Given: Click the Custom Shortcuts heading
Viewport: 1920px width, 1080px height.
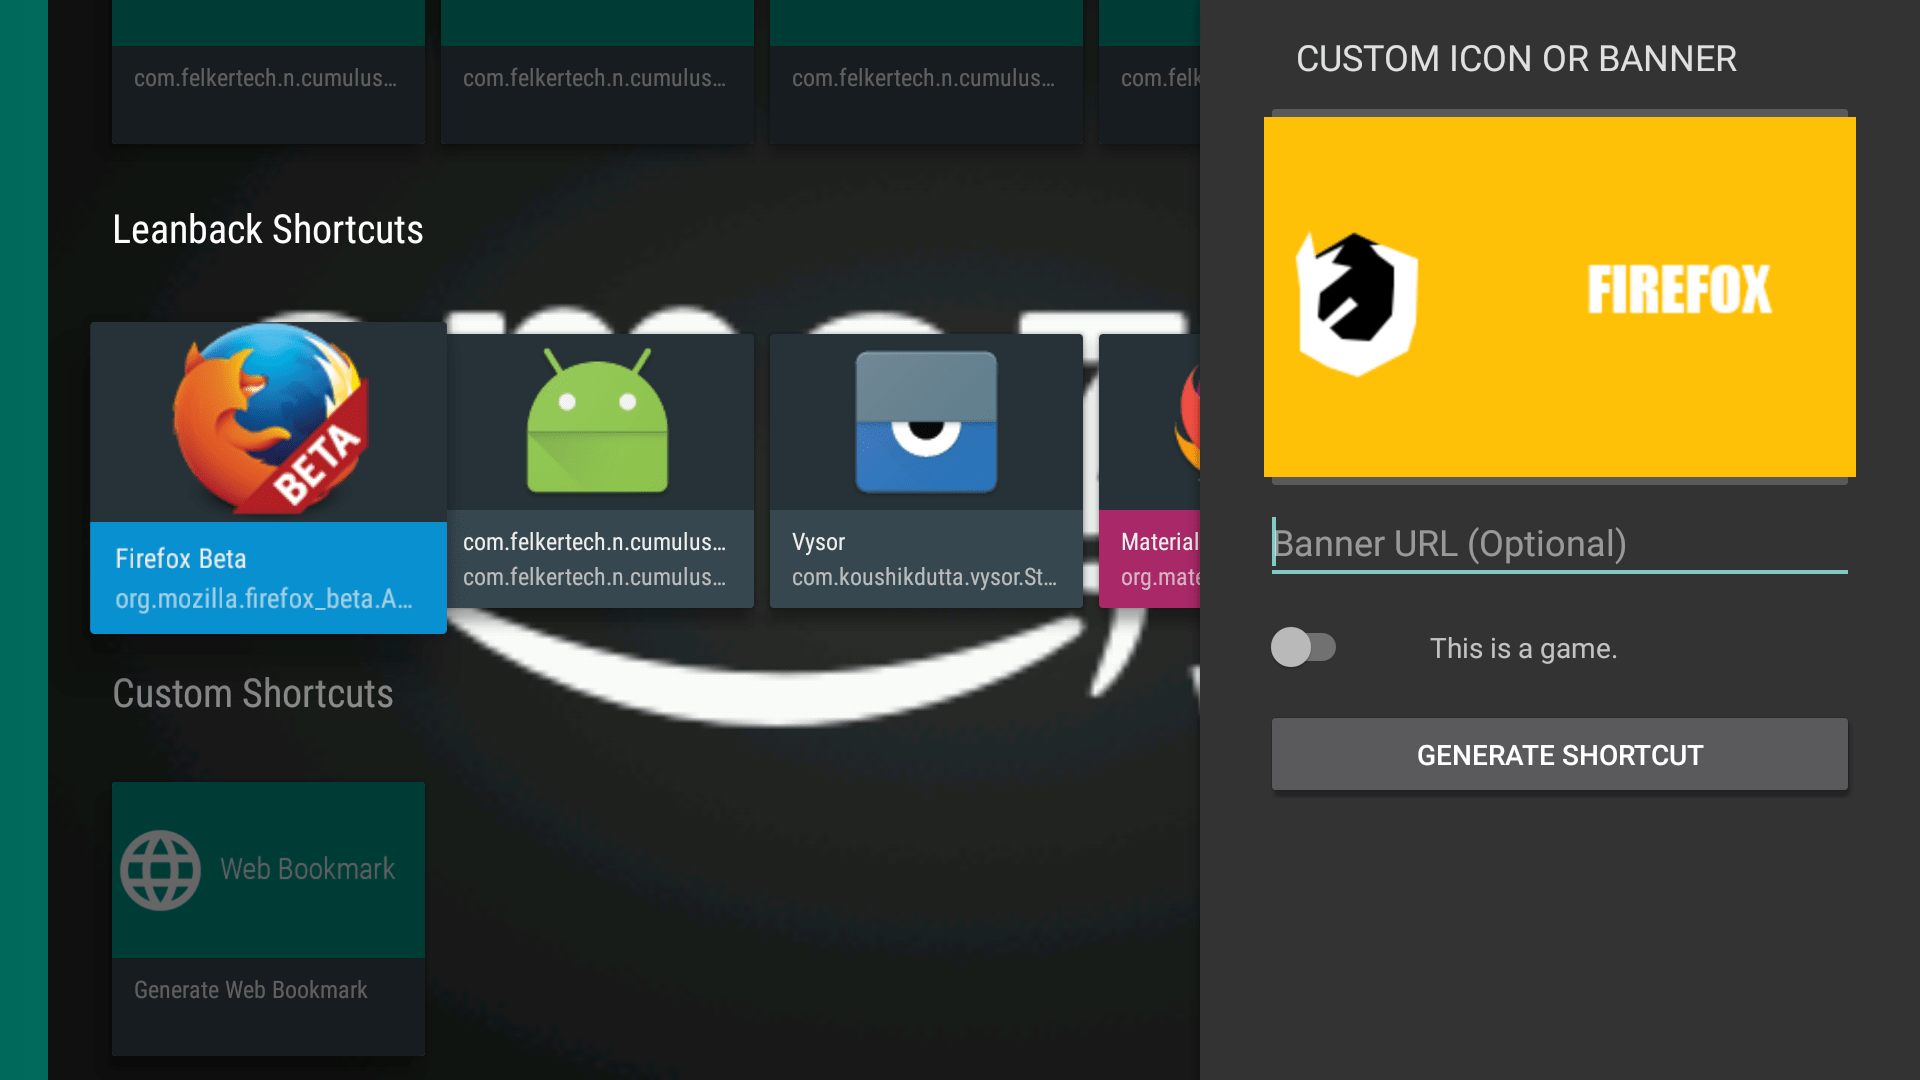Looking at the screenshot, I should tap(253, 694).
